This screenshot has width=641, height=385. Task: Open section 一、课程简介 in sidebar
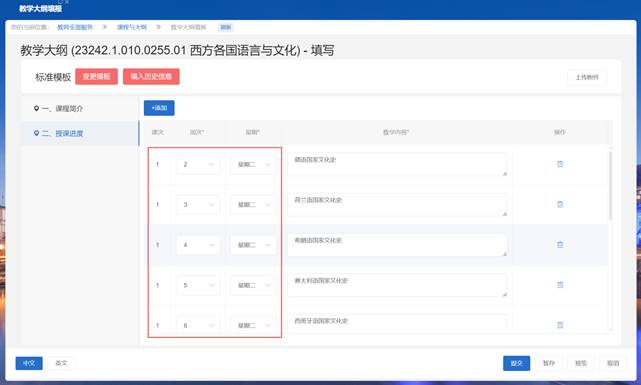(80, 109)
